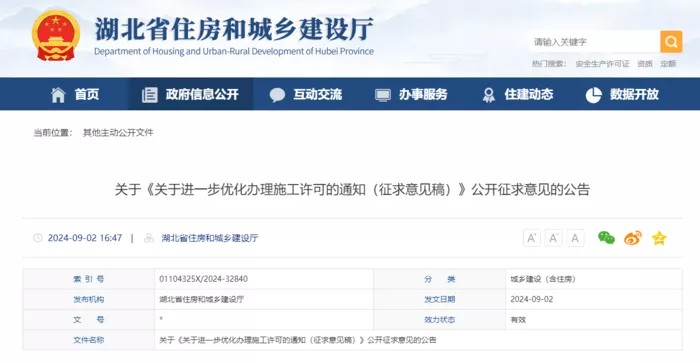Click the 发文日期 label cell
The image size is (700, 363).
click(439, 300)
